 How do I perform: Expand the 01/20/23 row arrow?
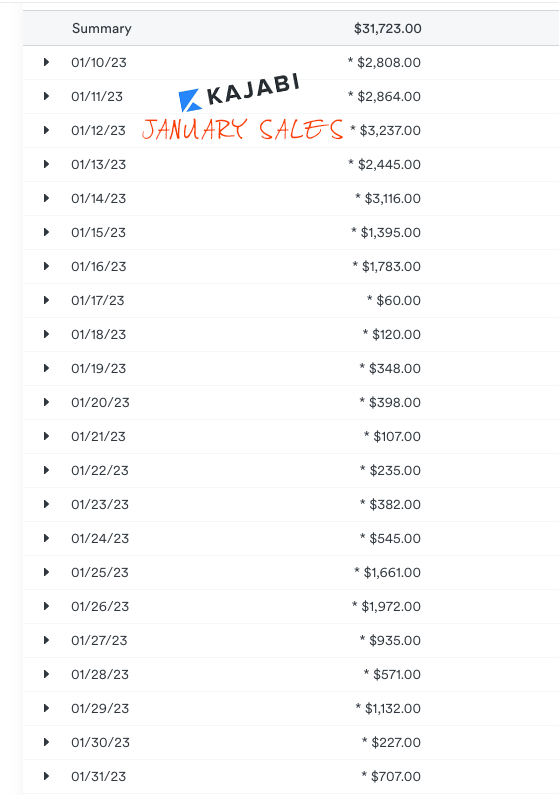(x=46, y=402)
